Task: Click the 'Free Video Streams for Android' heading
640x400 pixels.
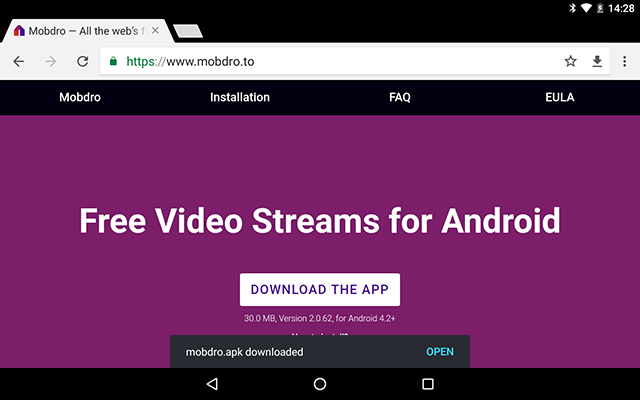Action: [x=320, y=221]
